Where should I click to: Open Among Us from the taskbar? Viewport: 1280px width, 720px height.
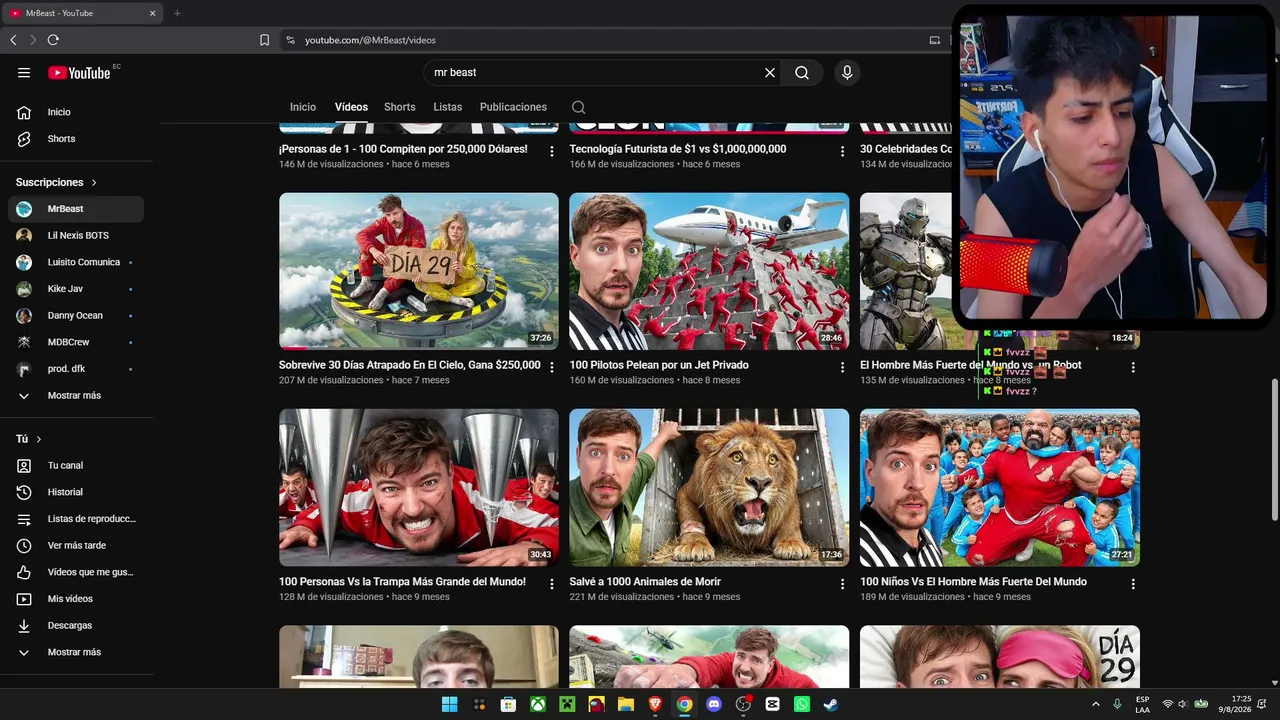(597, 704)
